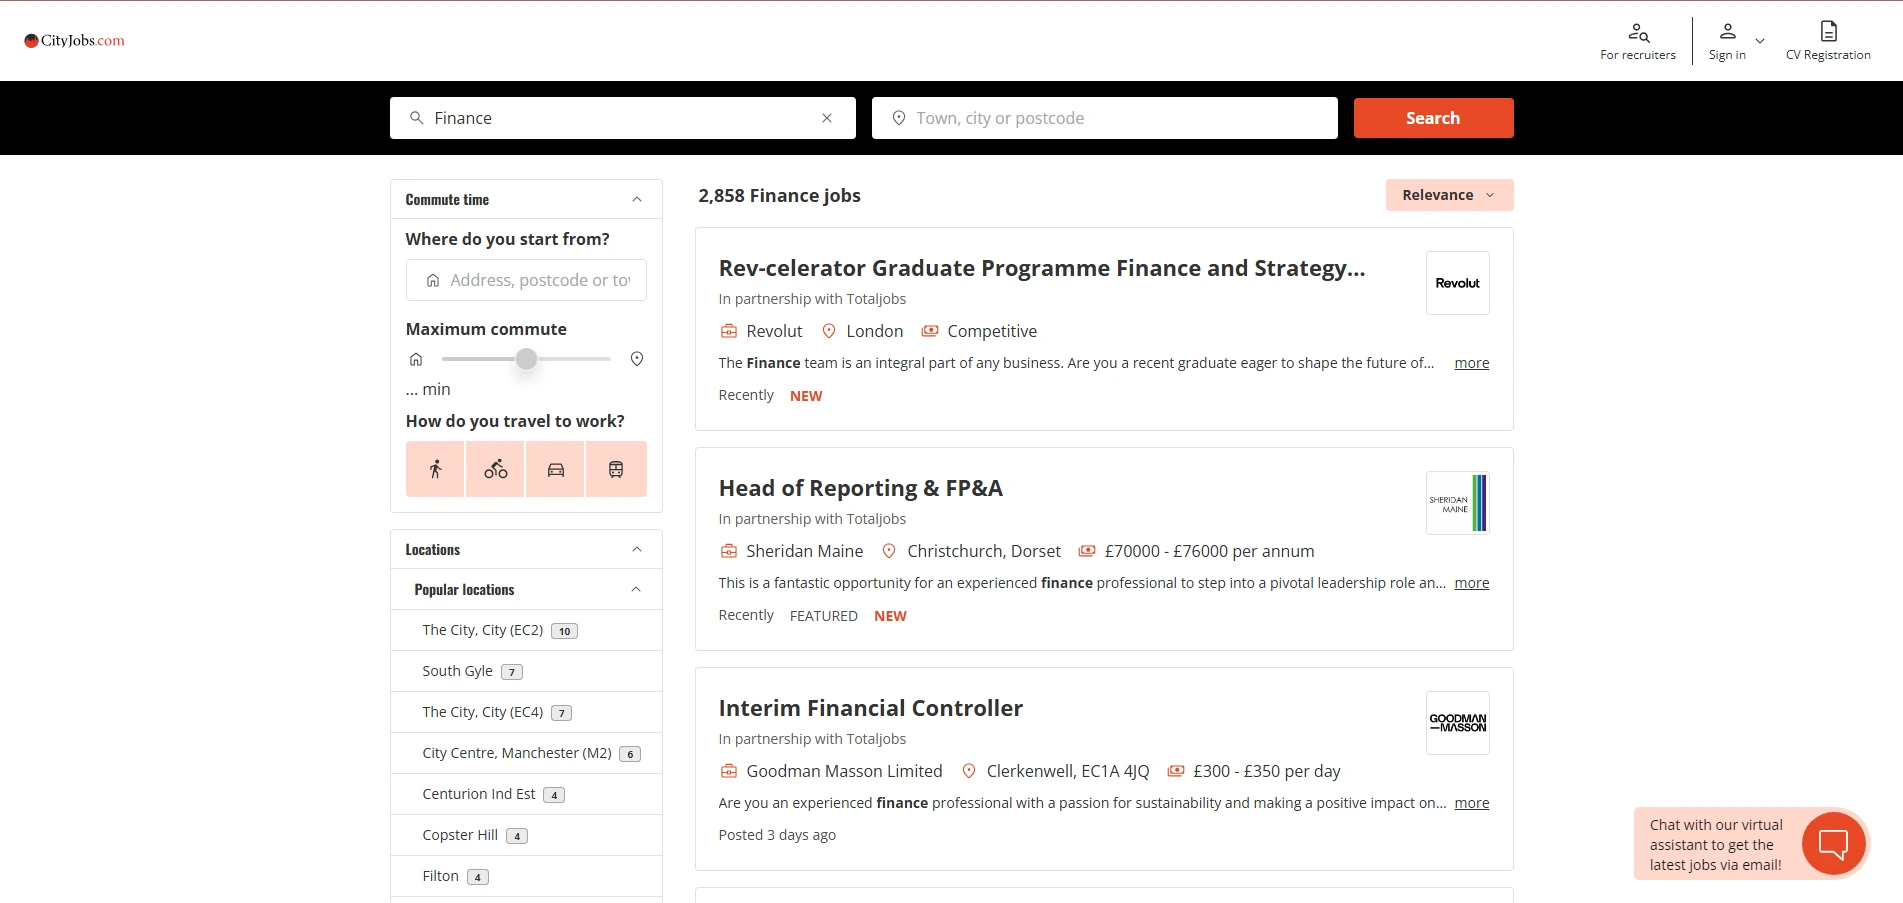The width and height of the screenshot is (1903, 903).
Task: Click the salary icon next to £300 - £350 per day
Action: 1176,771
